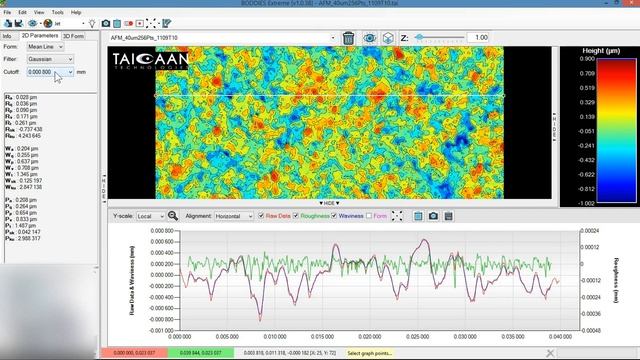This screenshot has width=640, height=360.
Task: Open the Edit menu
Action: (x=22, y=12)
